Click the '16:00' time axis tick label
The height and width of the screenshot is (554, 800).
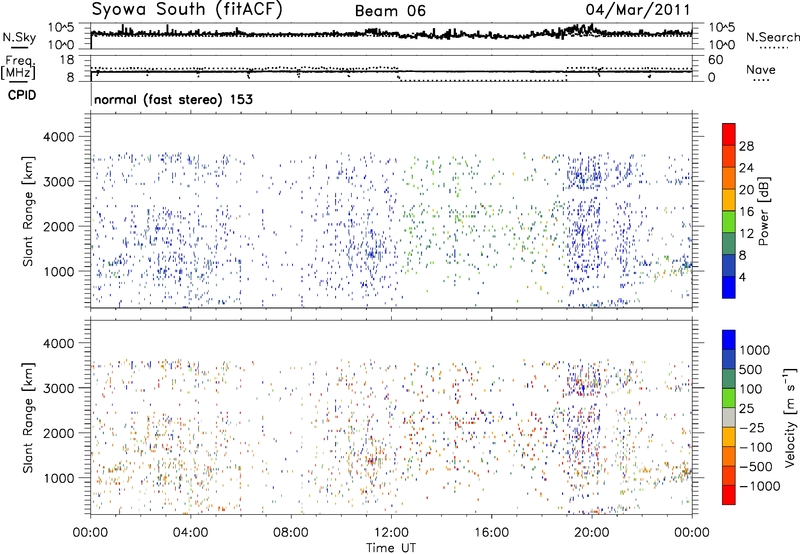point(491,533)
